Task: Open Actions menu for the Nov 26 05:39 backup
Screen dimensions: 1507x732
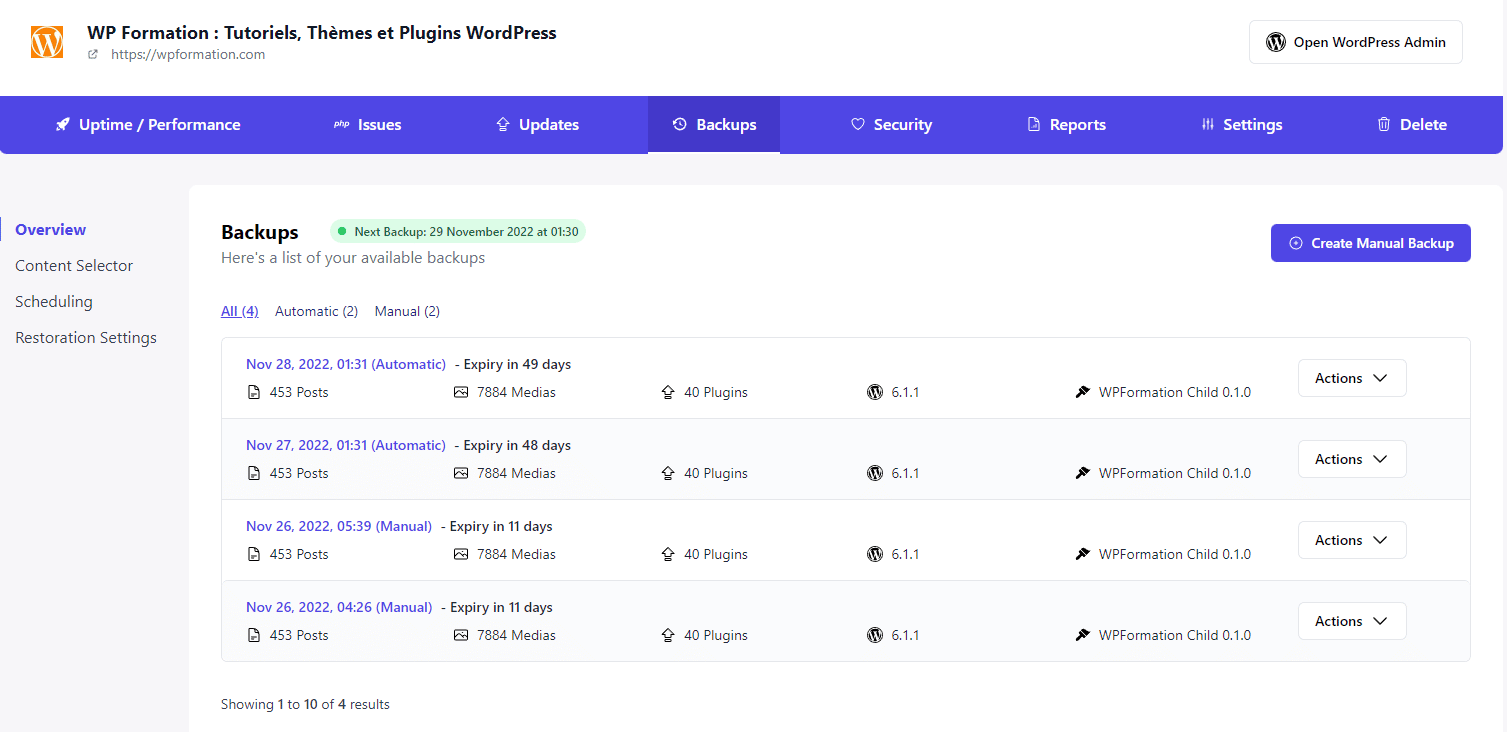Action: click(x=1351, y=540)
